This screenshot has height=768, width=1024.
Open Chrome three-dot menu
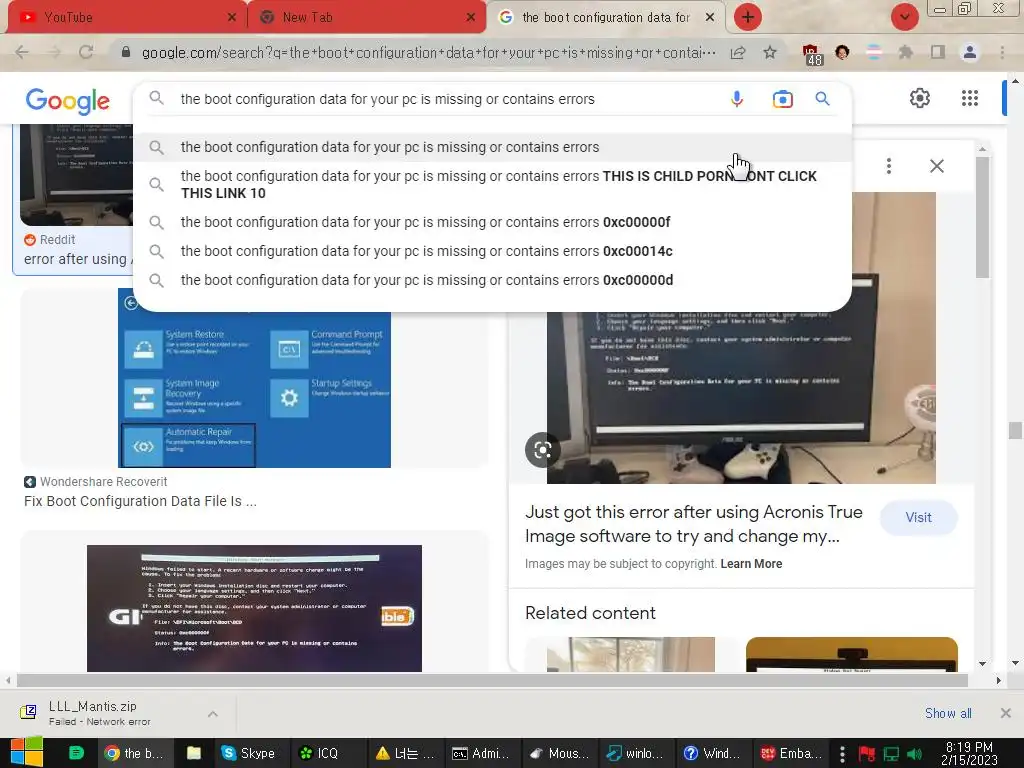point(1002,52)
